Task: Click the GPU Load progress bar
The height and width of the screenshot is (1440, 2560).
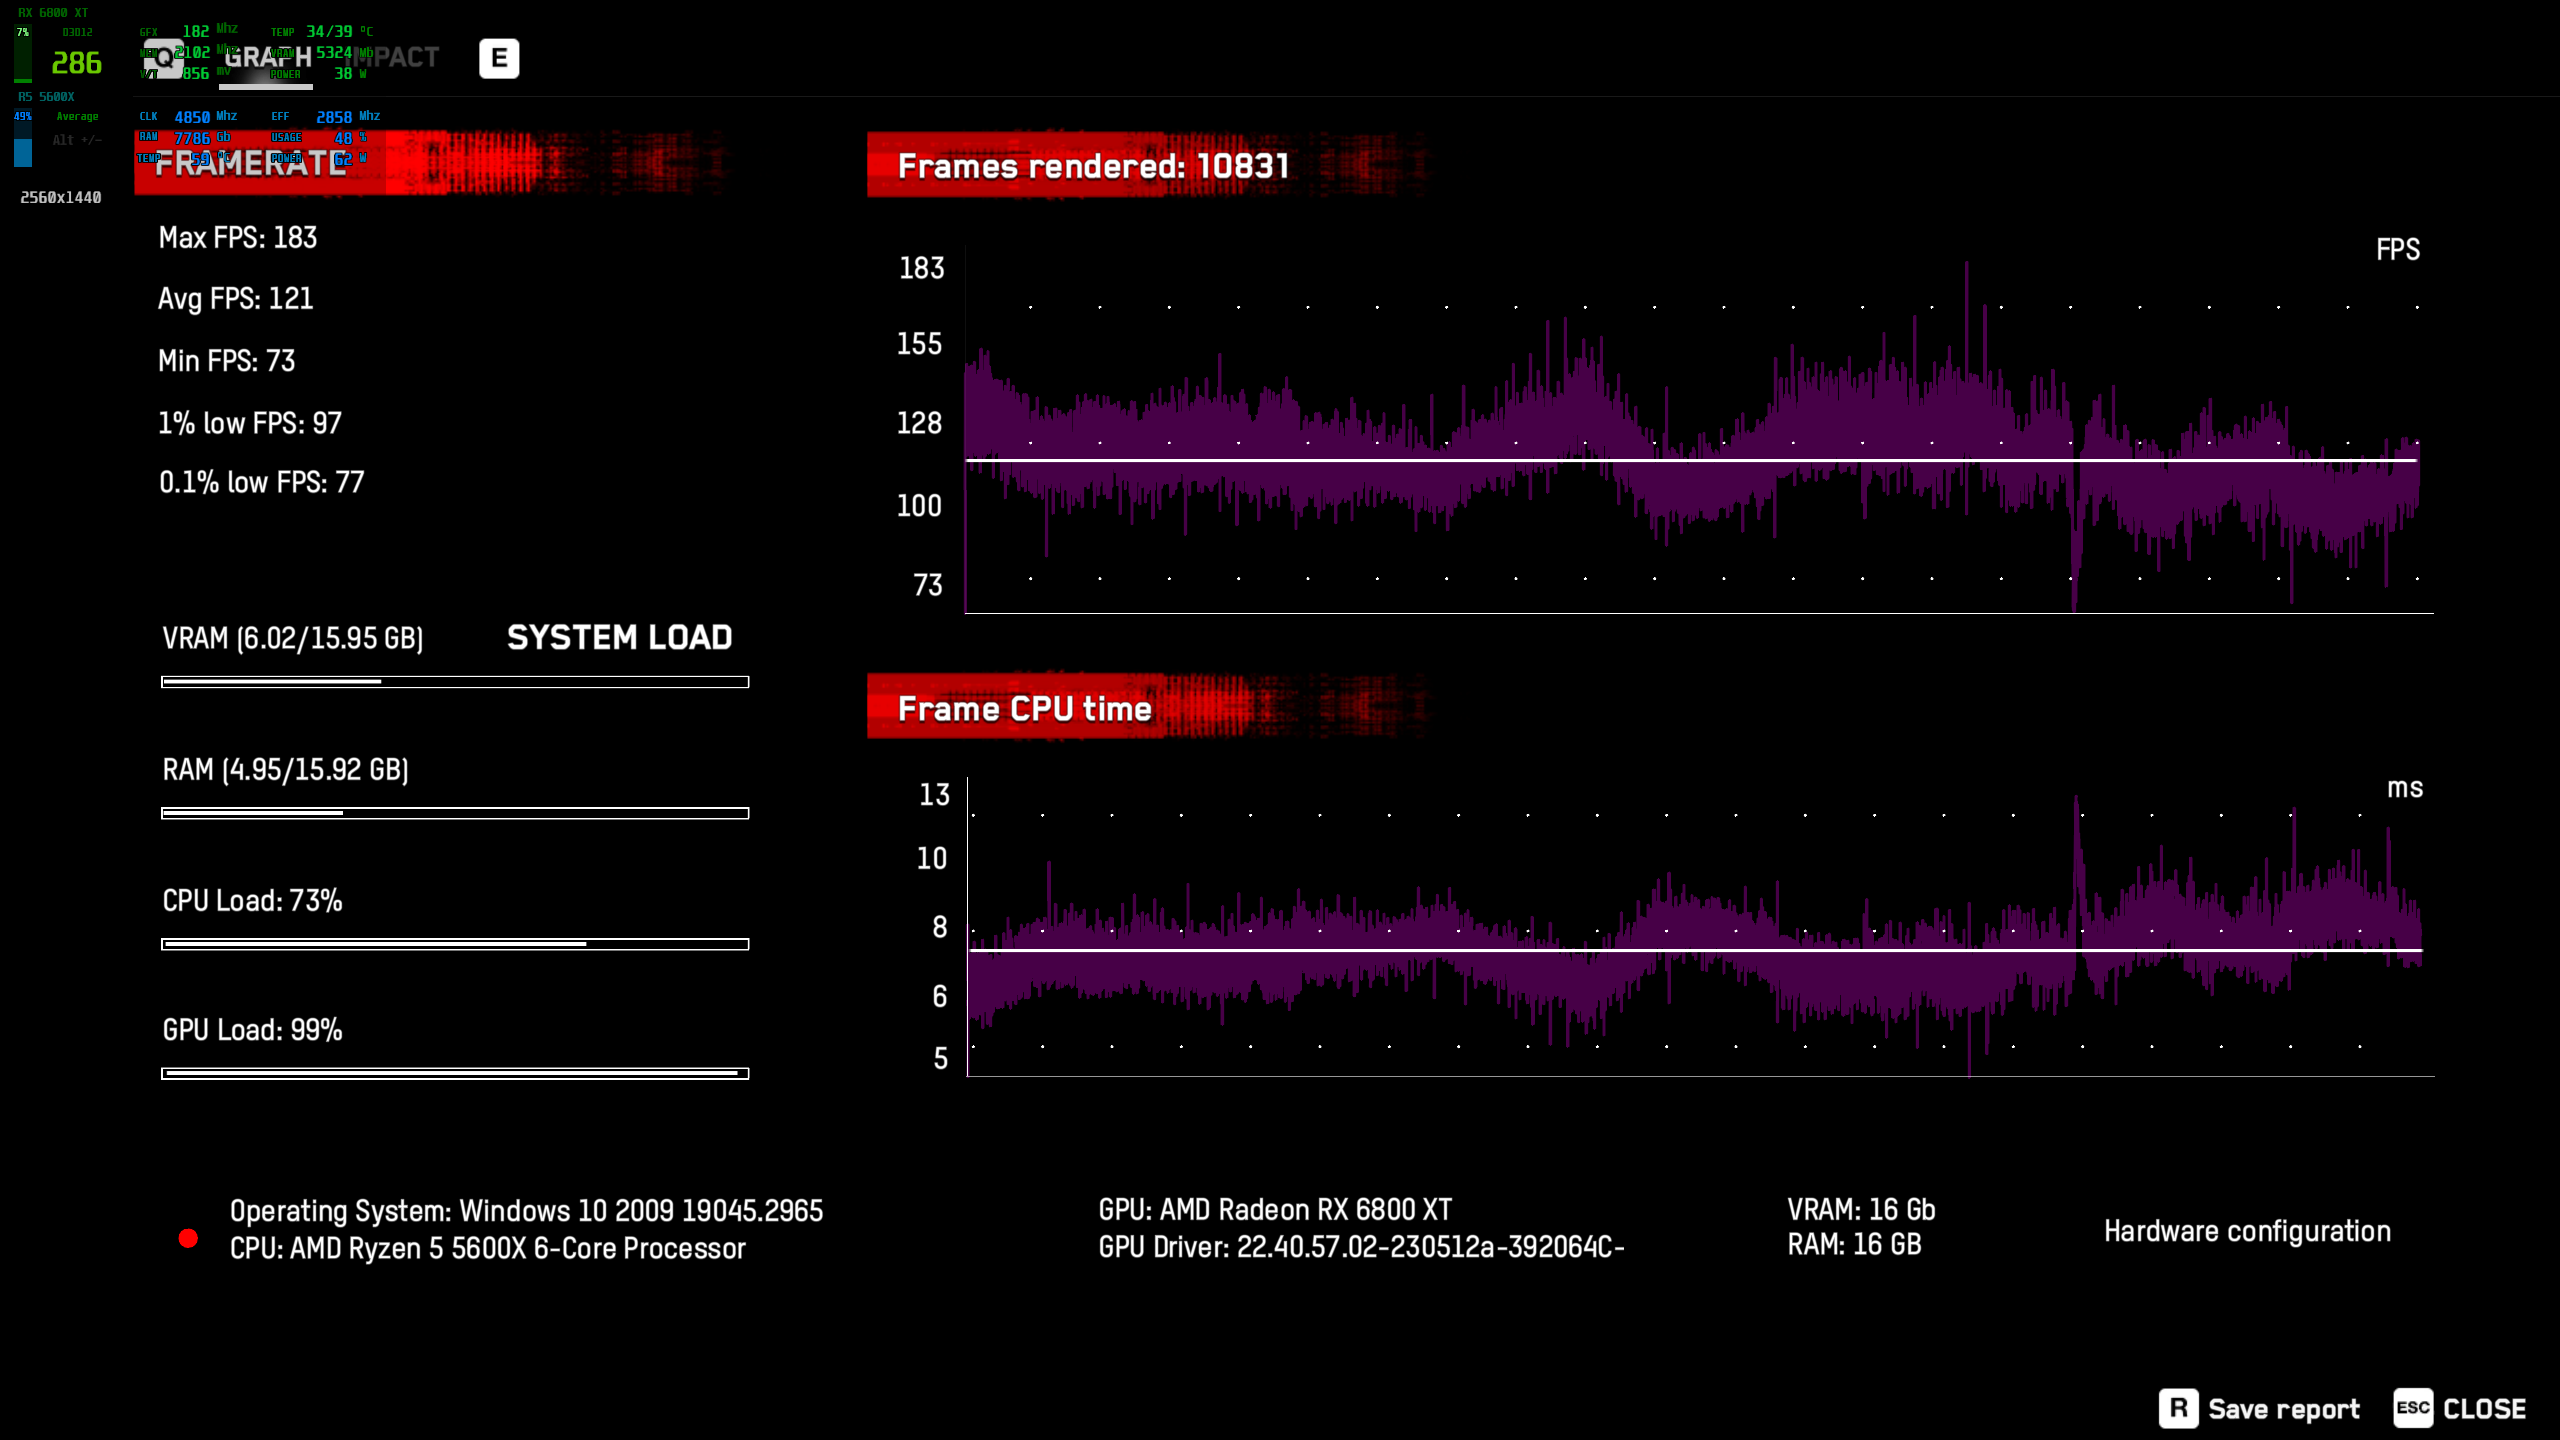Action: click(455, 1073)
